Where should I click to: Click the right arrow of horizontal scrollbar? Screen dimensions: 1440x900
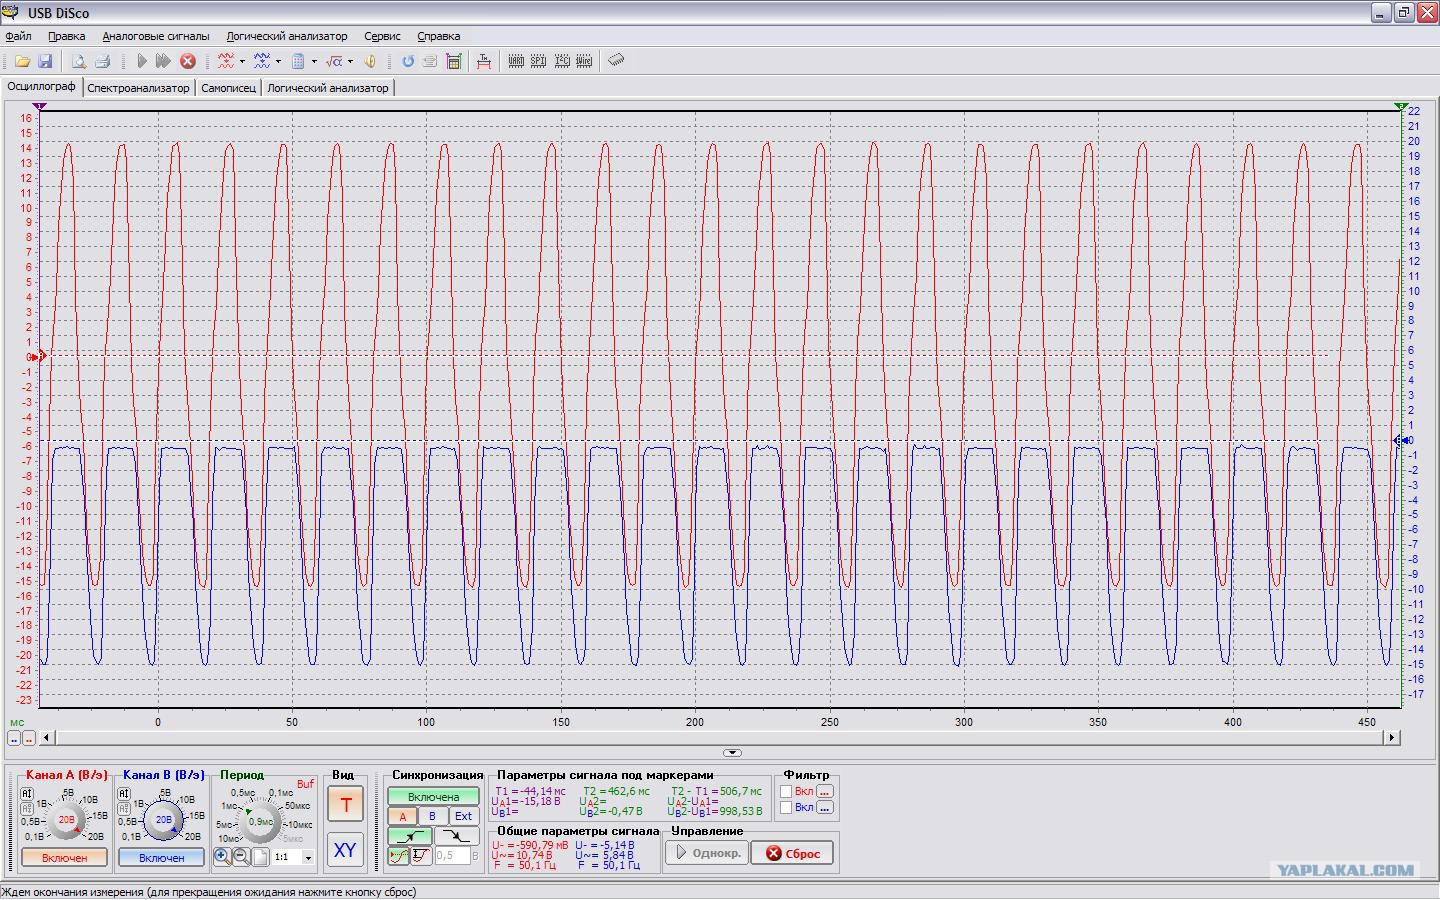click(x=1391, y=737)
